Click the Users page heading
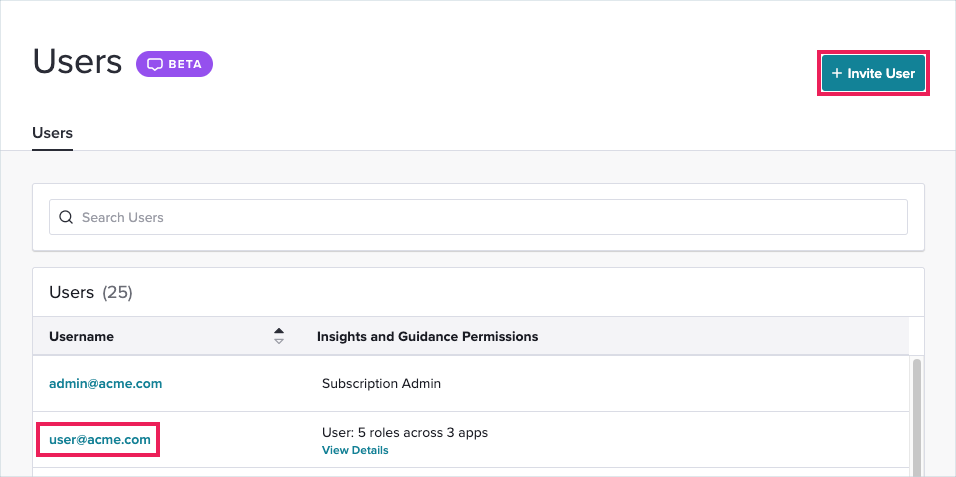956x477 pixels. [x=77, y=62]
